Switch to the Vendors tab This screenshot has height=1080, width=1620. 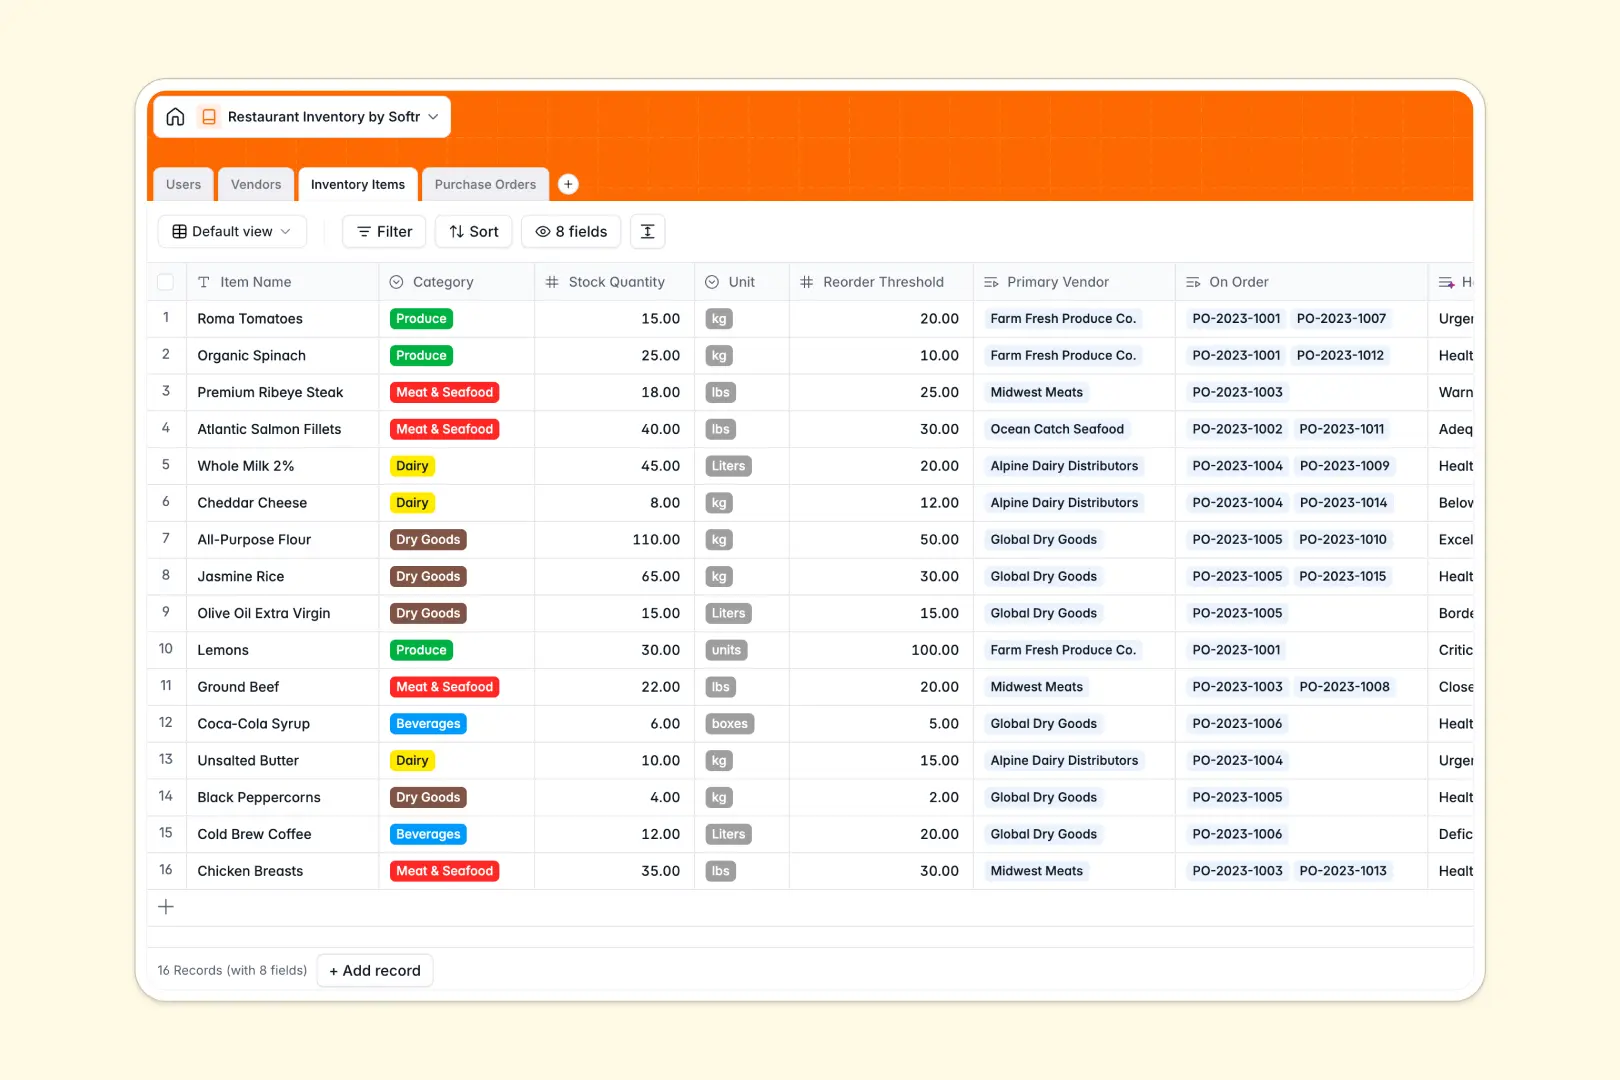[255, 184]
